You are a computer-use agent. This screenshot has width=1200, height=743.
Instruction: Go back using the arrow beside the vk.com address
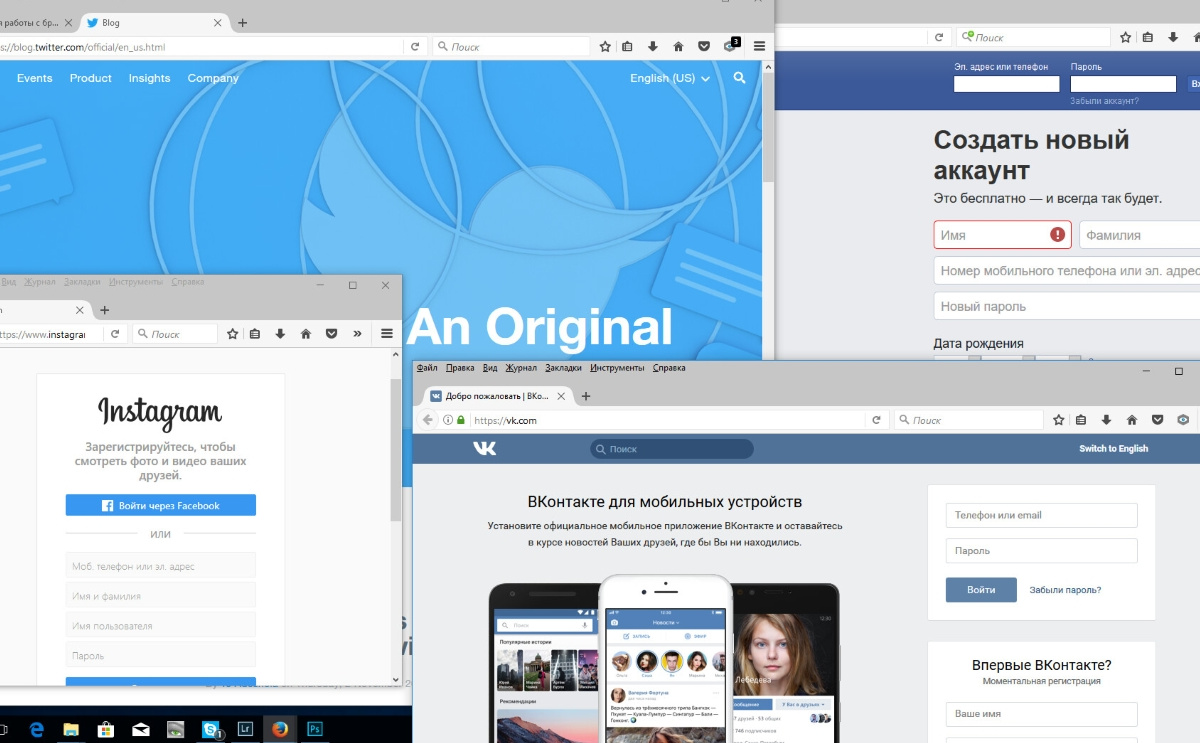[x=428, y=420]
